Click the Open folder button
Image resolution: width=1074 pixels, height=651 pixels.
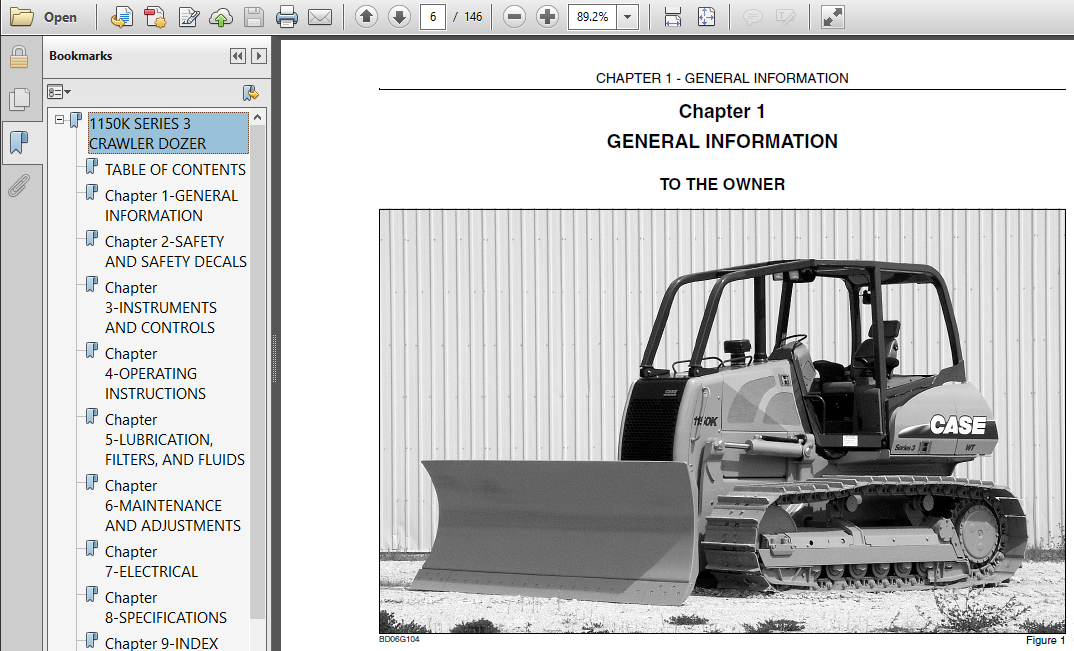(43, 17)
